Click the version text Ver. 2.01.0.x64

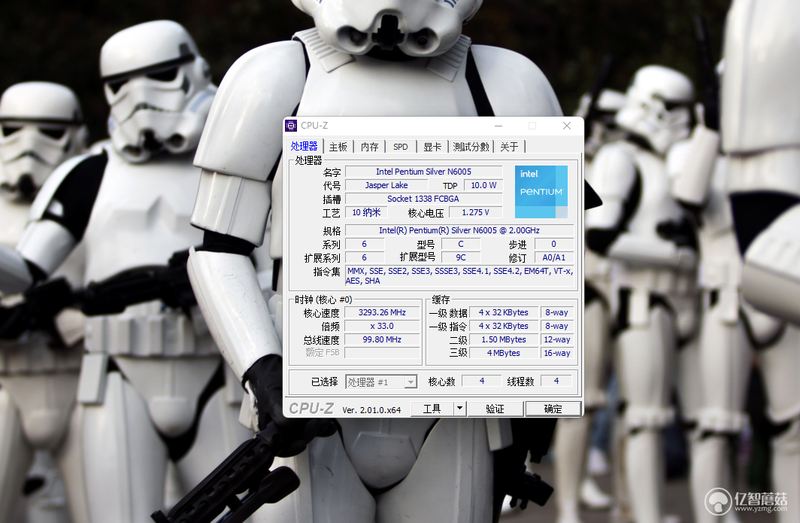tap(371, 410)
